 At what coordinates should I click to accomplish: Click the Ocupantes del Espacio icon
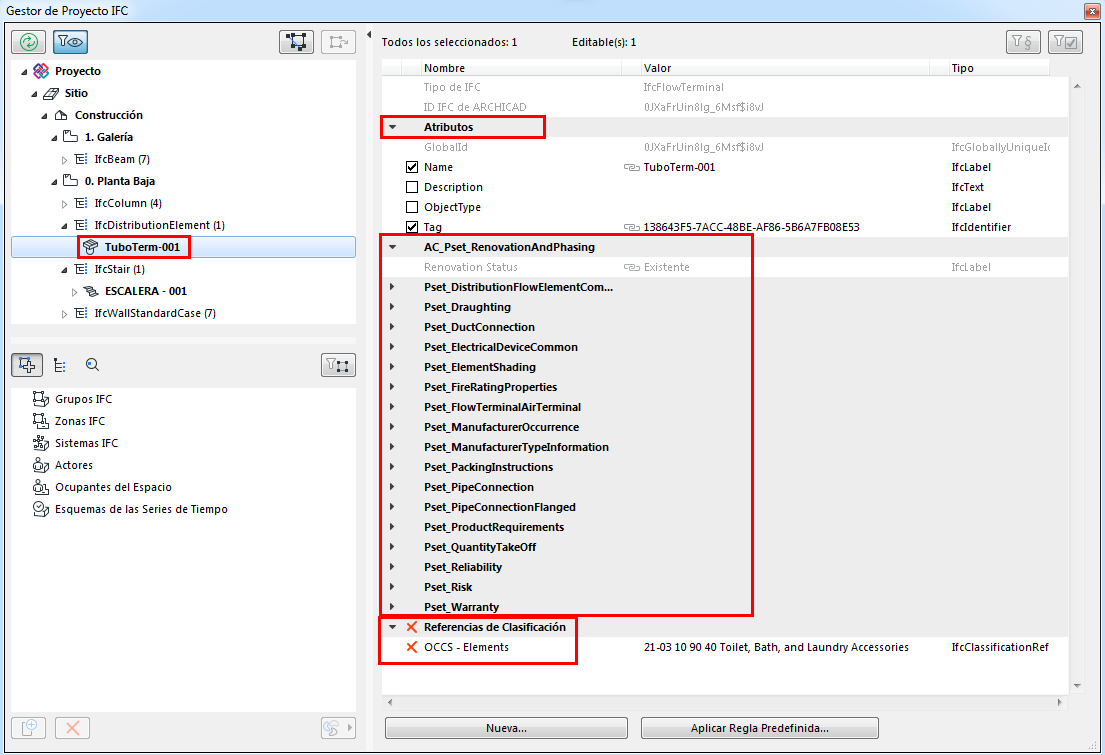coord(41,487)
